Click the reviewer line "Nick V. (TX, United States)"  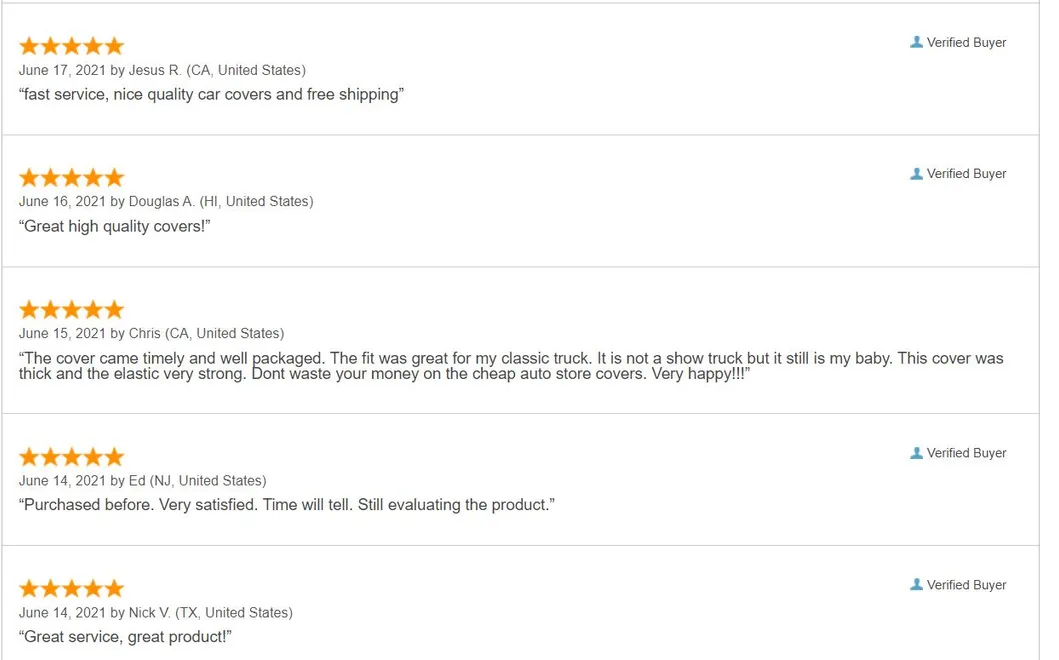click(x=210, y=612)
